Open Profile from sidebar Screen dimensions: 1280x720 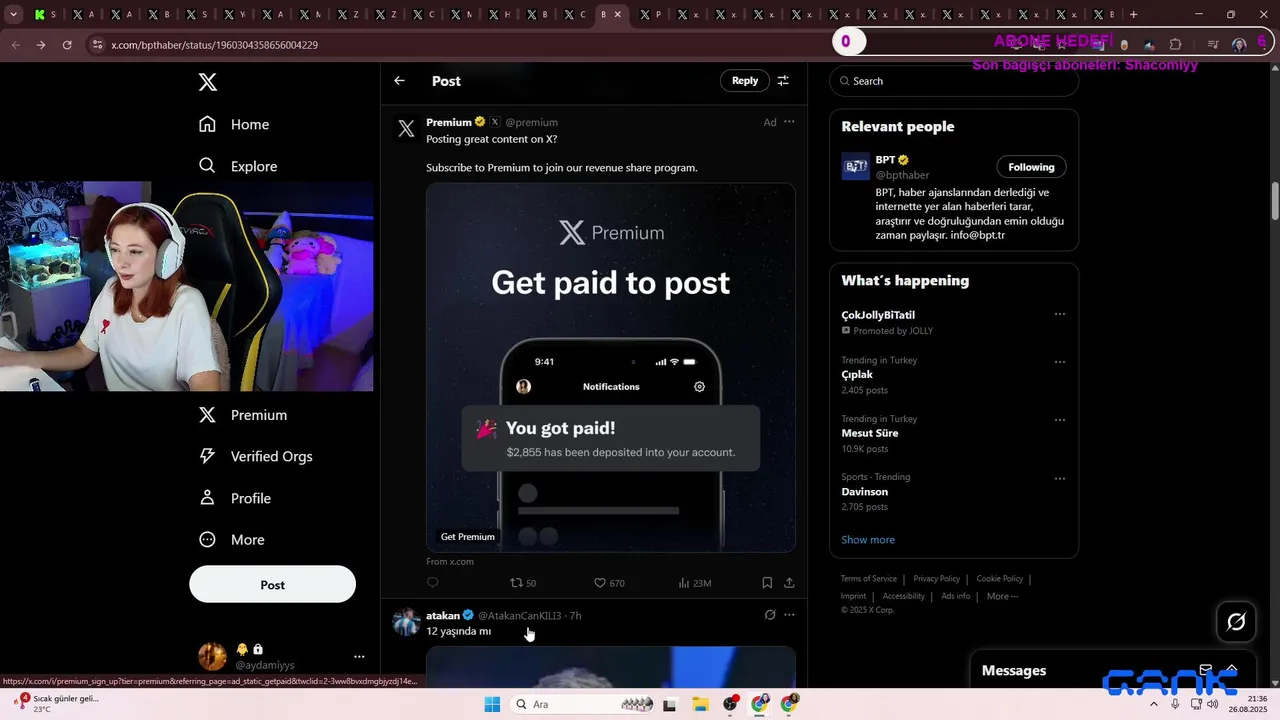click(x=235, y=498)
